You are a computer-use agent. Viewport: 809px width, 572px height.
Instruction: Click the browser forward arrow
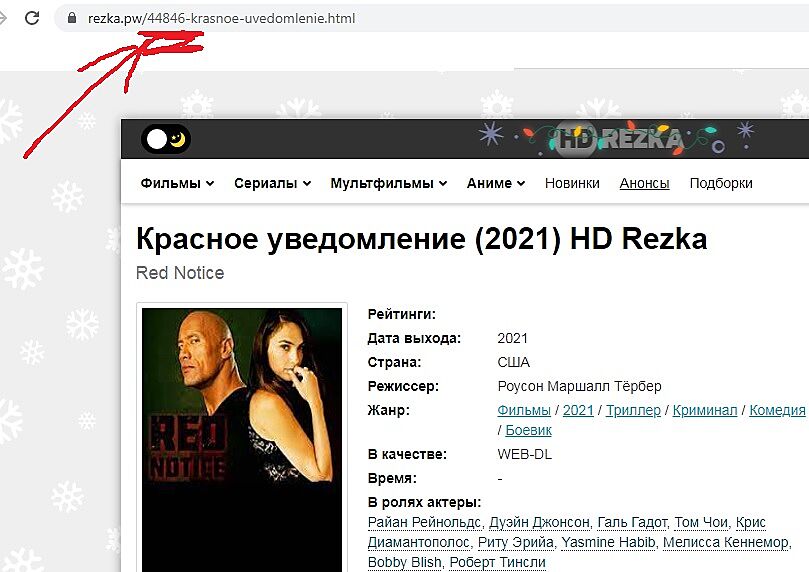(3, 18)
